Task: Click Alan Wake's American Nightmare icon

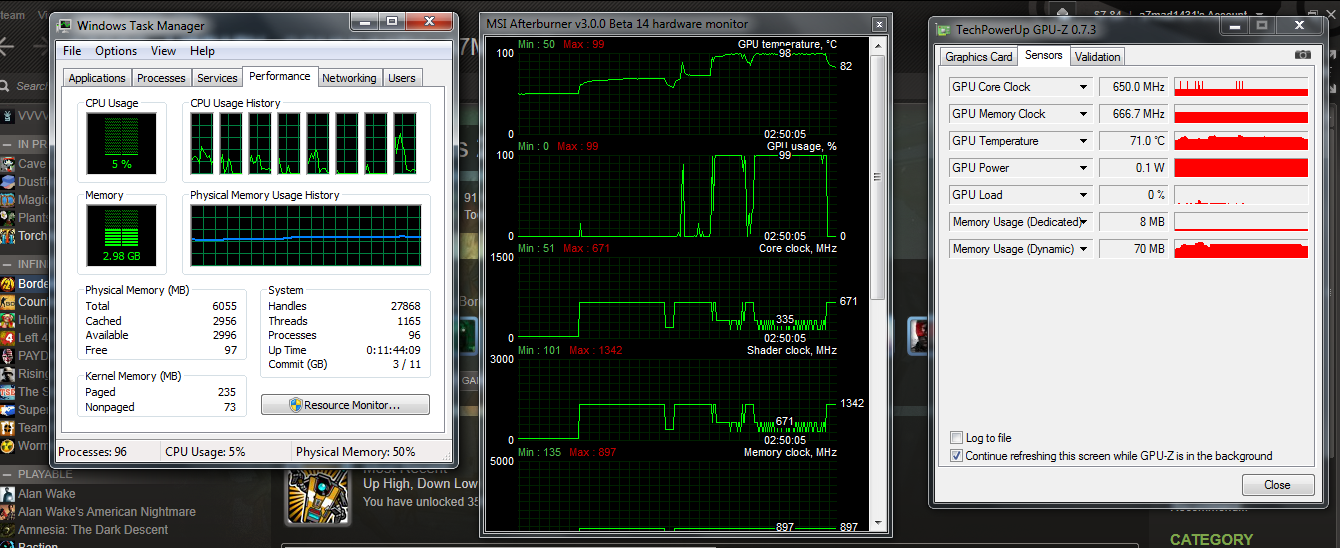Action: (x=8, y=512)
